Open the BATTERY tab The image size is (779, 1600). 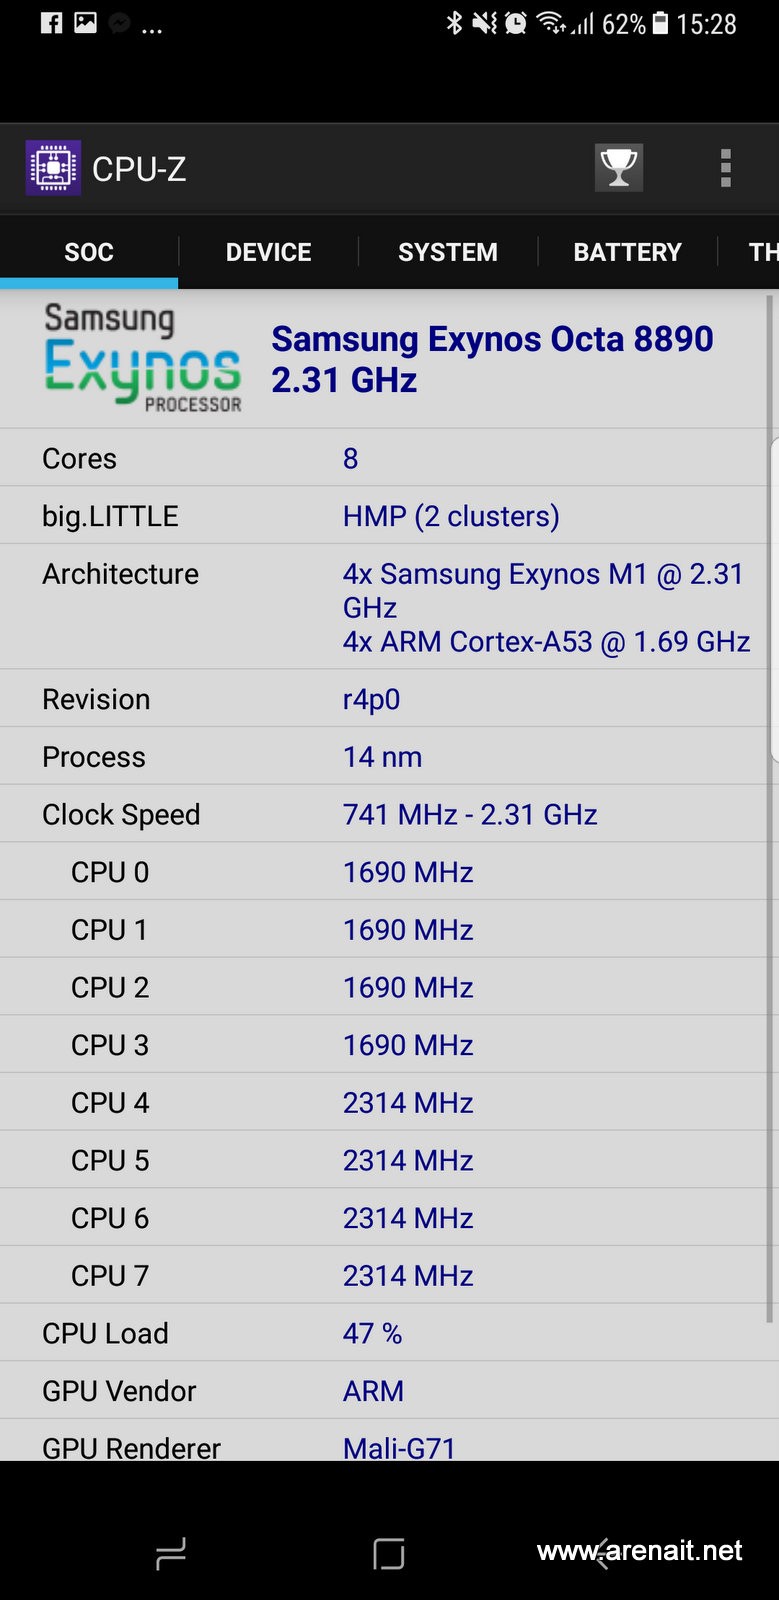(627, 252)
